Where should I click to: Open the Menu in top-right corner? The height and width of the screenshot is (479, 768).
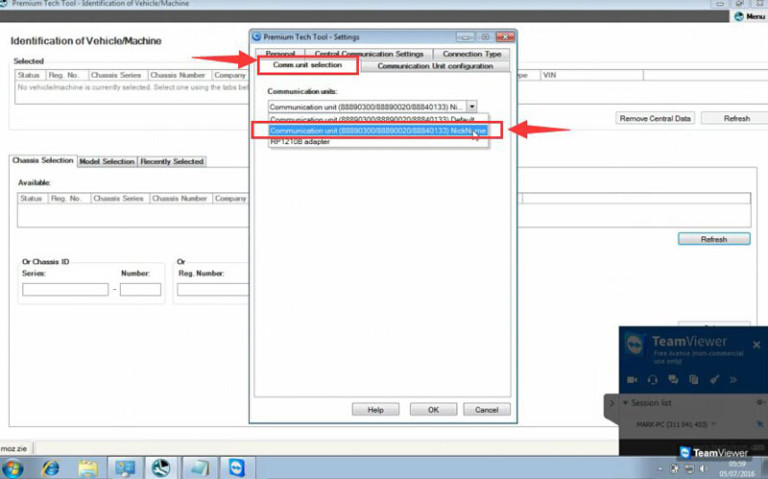pyautogui.click(x=749, y=17)
